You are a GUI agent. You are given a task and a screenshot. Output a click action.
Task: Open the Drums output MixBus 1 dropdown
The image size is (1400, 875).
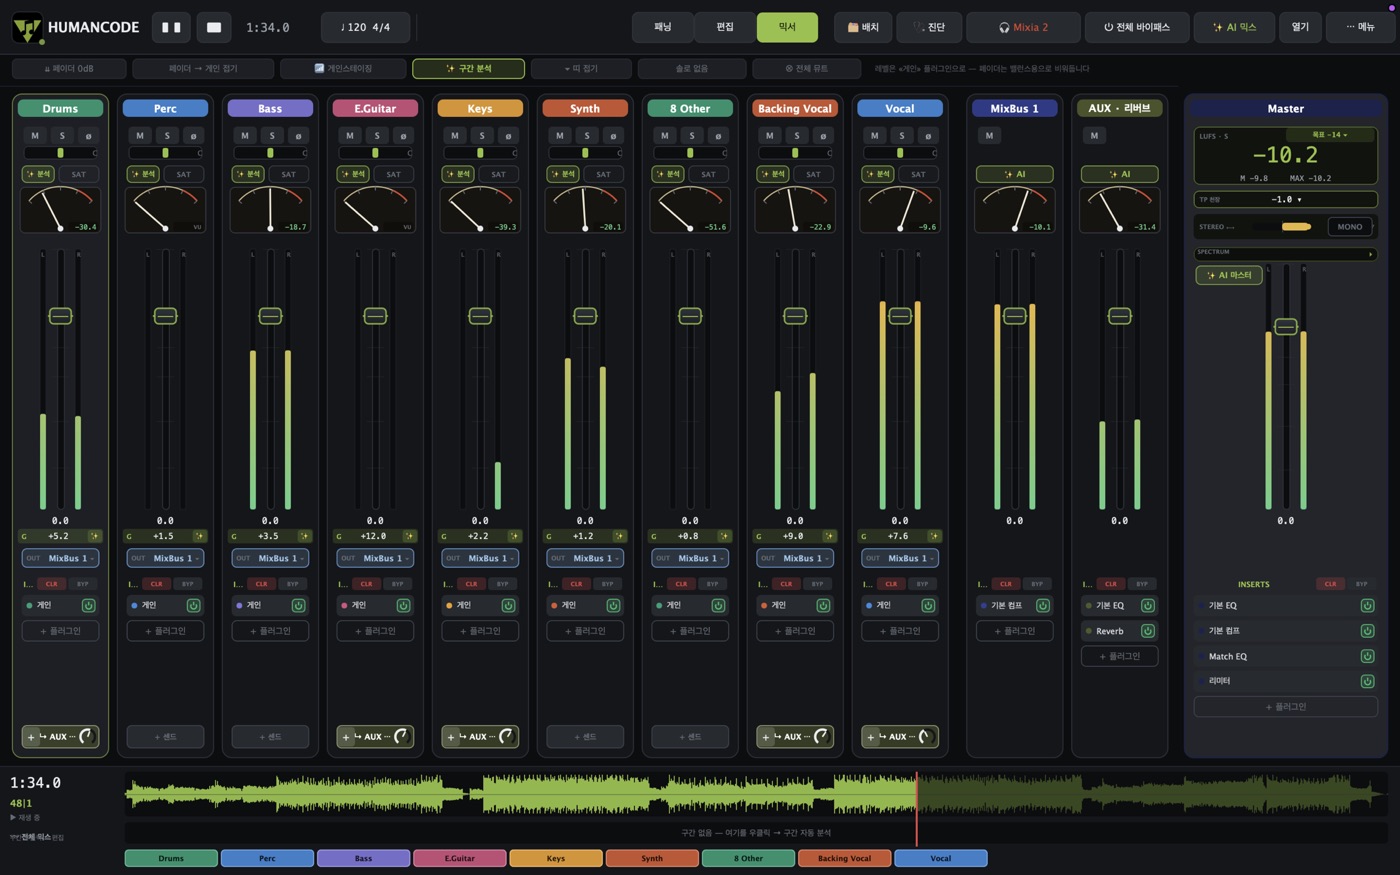pyautogui.click(x=60, y=558)
